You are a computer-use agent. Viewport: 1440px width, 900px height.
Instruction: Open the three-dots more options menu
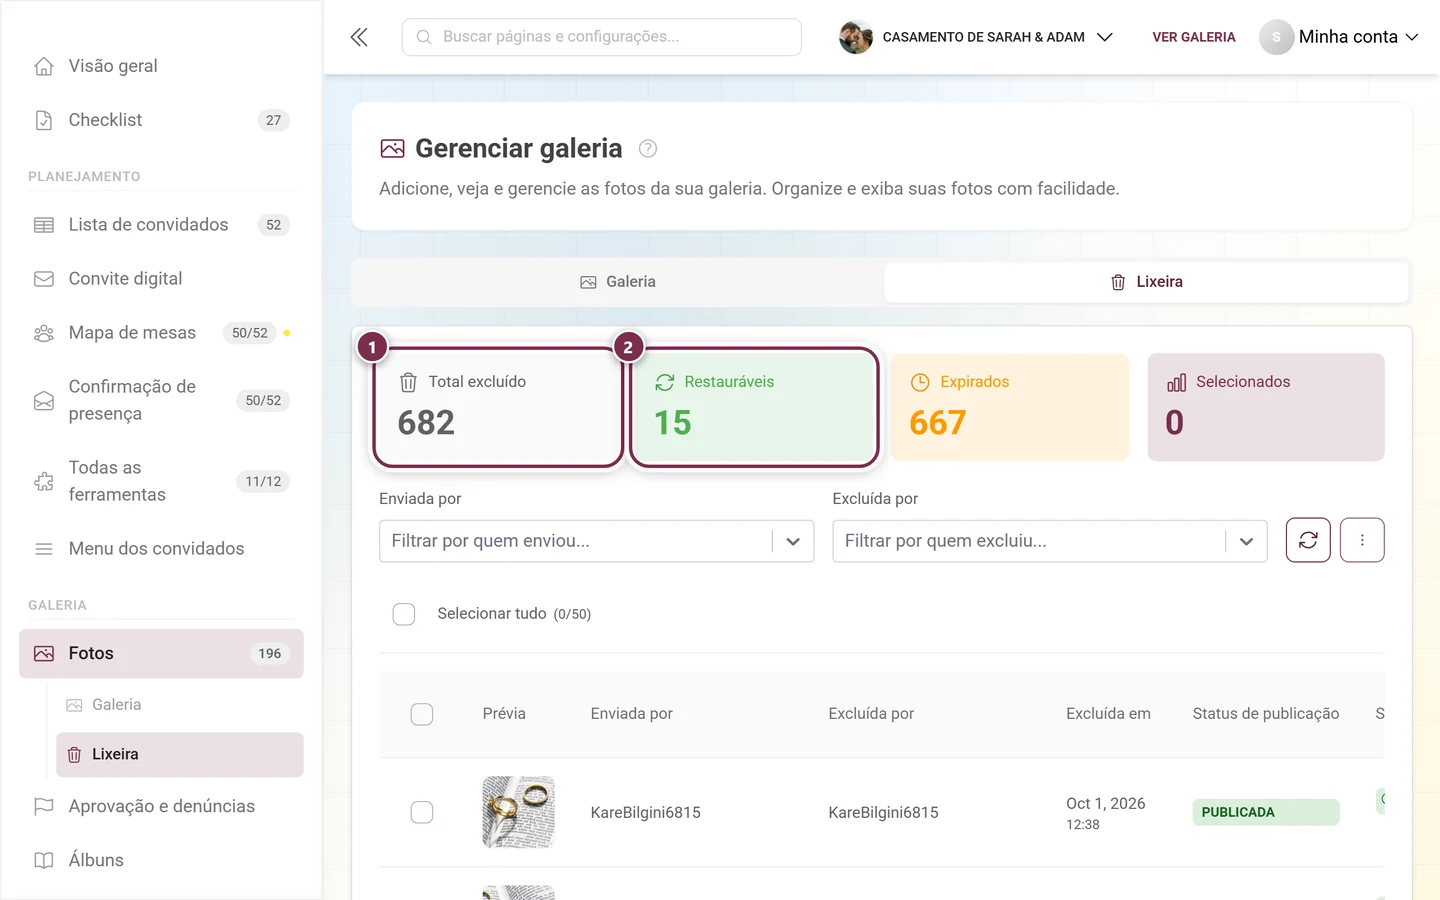pos(1362,540)
